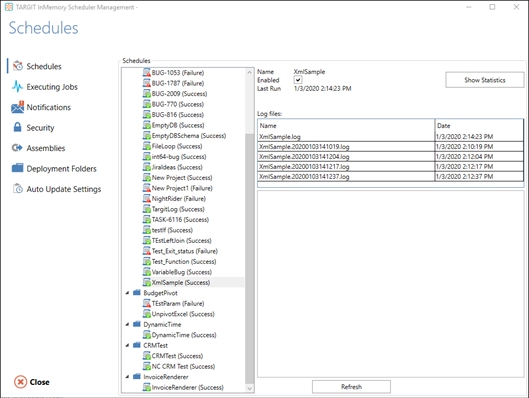Screen dimensions: 529x398
Task: Click the Security padlock icon
Action: pyautogui.click(x=17, y=127)
